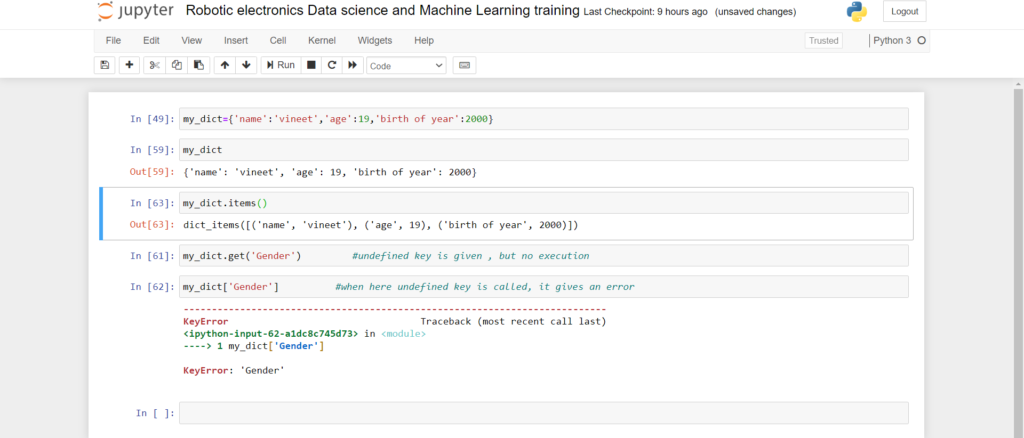Click the Jupyter logo
Screen dimensions: 1024x438
tap(136, 11)
